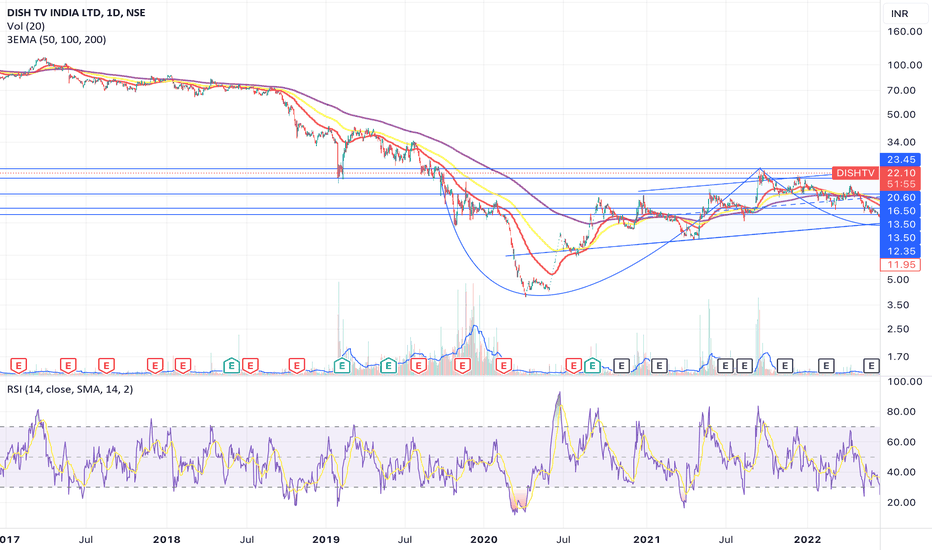Click the 16.50 horizontal line price label

click(900, 211)
